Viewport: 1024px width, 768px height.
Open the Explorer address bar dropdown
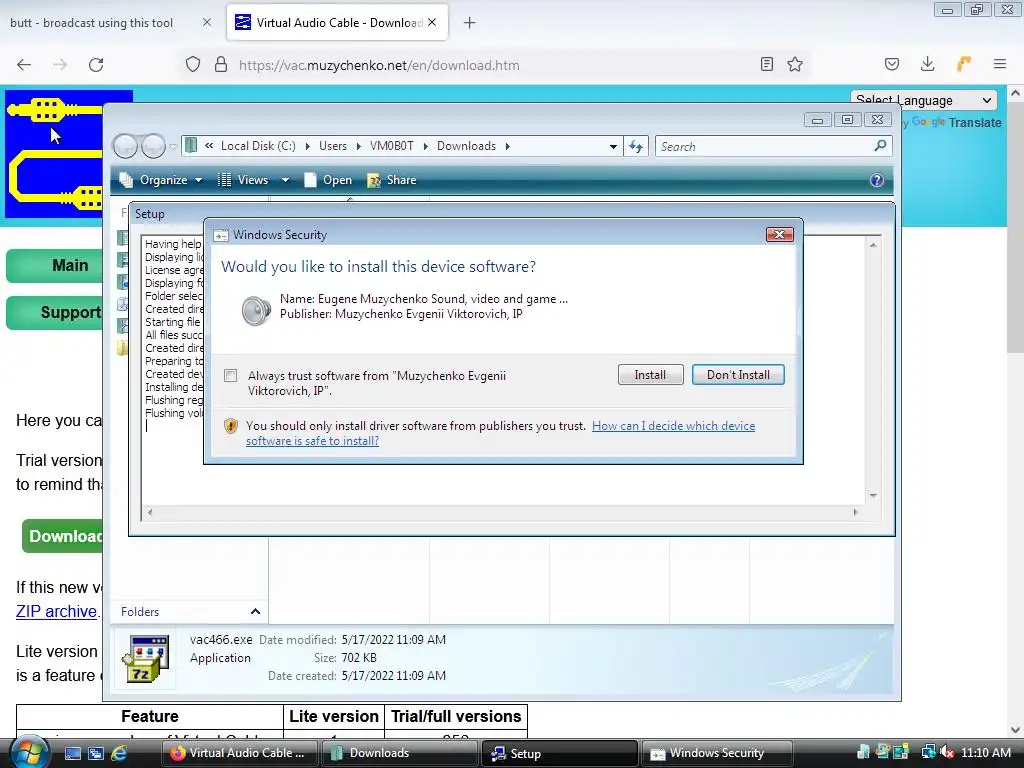pyautogui.click(x=613, y=146)
